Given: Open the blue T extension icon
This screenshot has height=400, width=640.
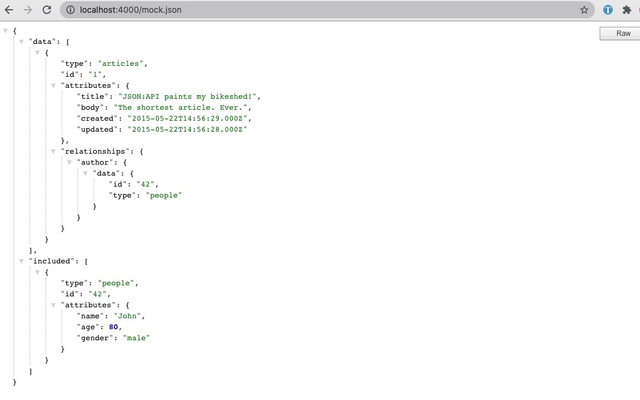Looking at the screenshot, I should [x=608, y=9].
